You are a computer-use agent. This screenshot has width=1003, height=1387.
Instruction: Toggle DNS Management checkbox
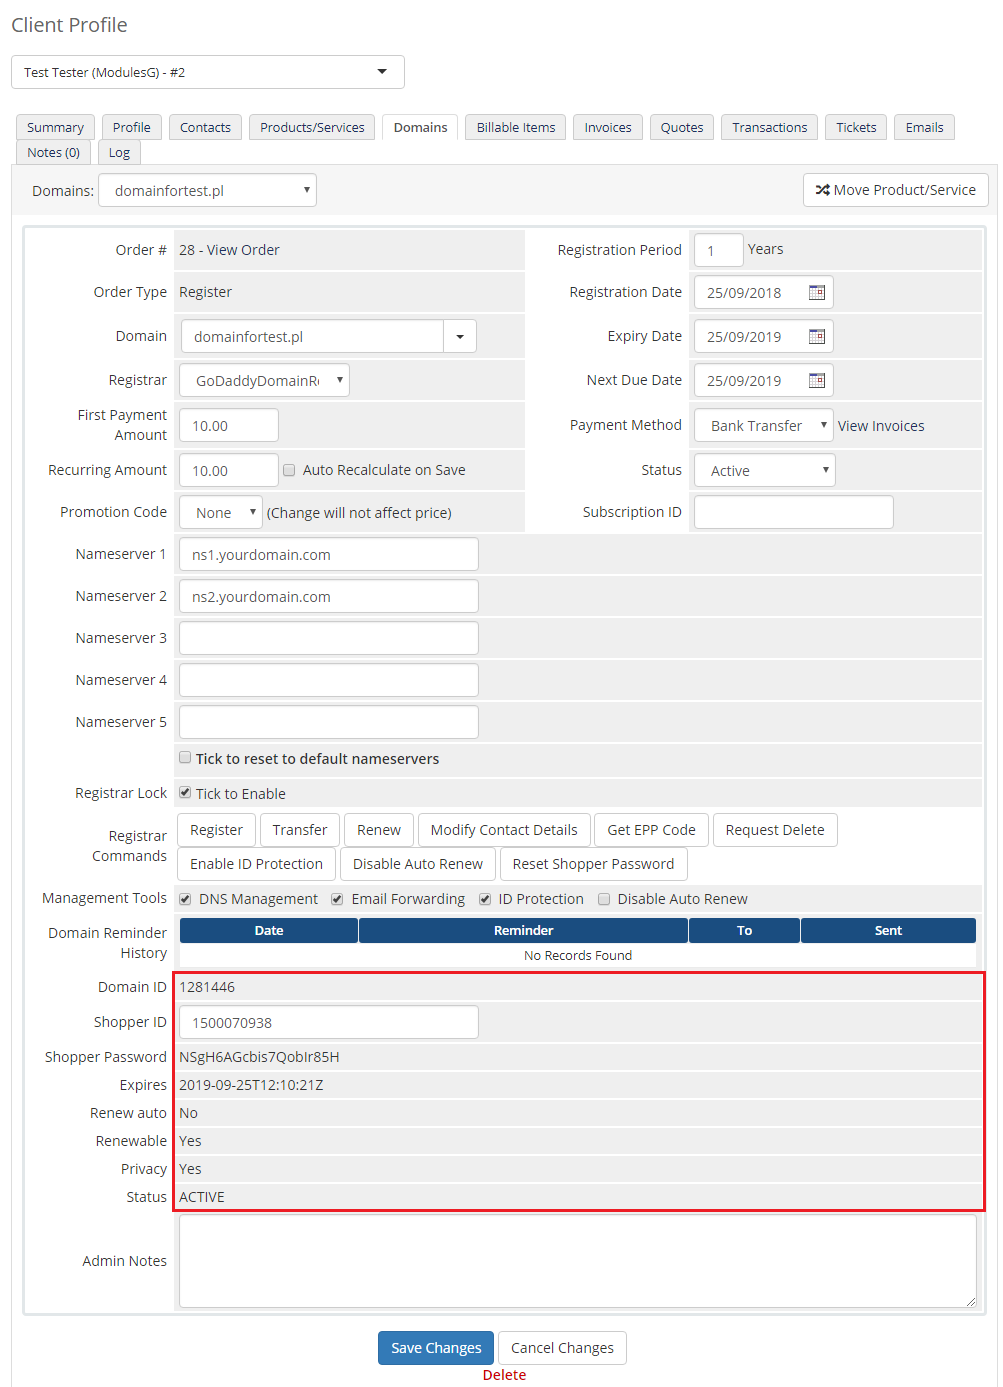(185, 899)
